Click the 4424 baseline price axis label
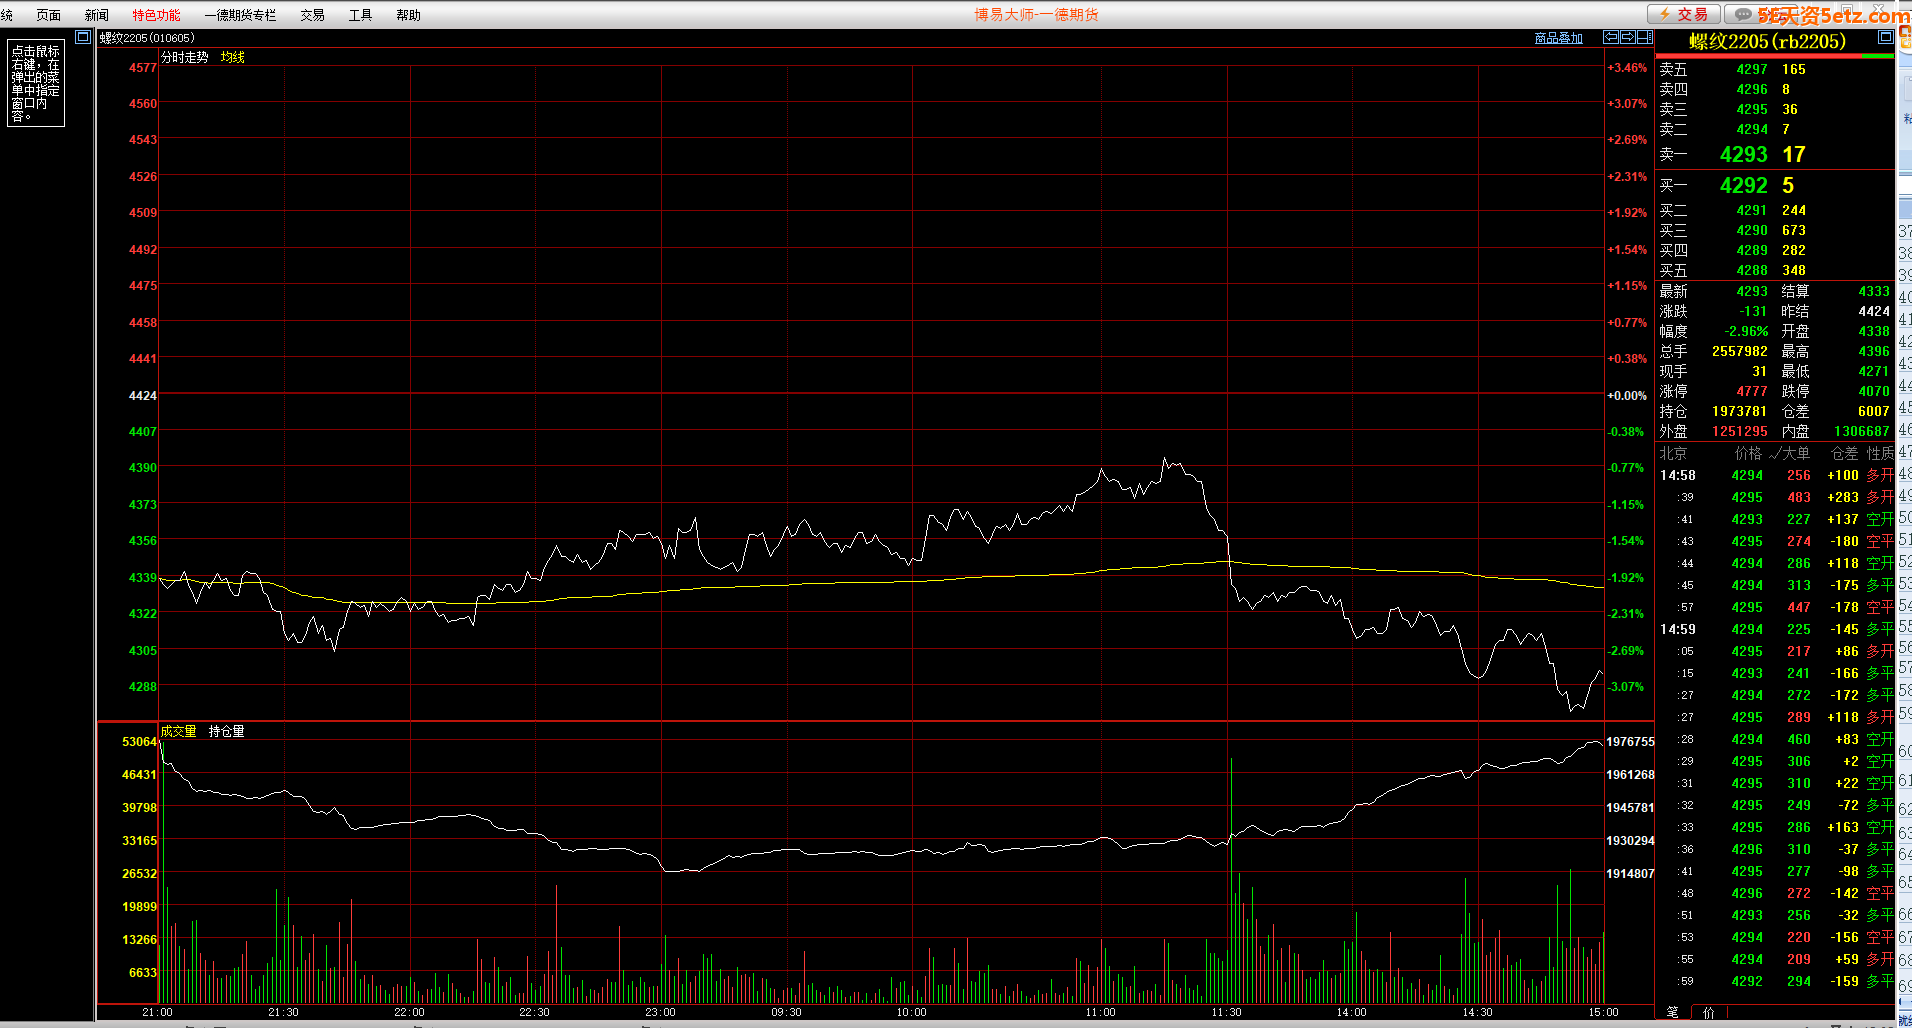The height and width of the screenshot is (1028, 1912). pyautogui.click(x=143, y=395)
